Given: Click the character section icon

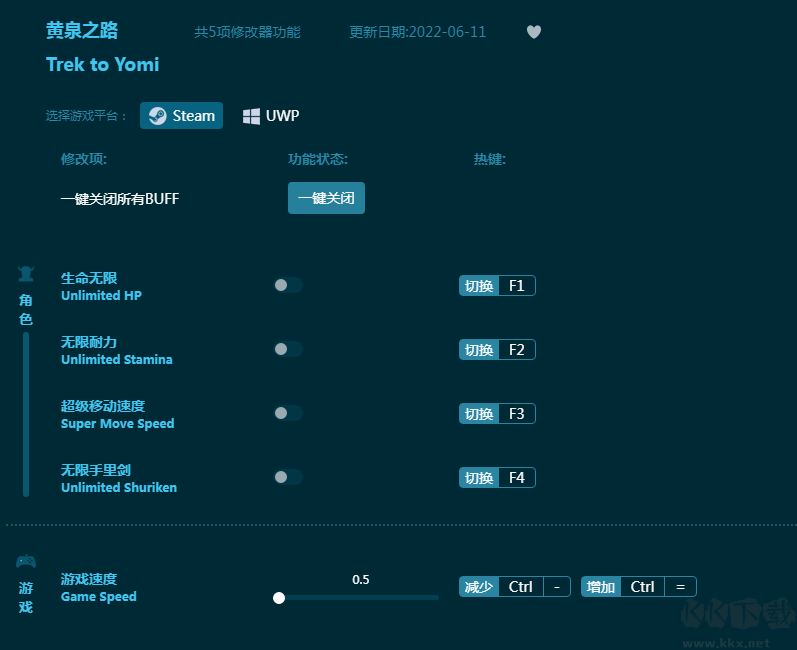Looking at the screenshot, I should click(x=26, y=274).
